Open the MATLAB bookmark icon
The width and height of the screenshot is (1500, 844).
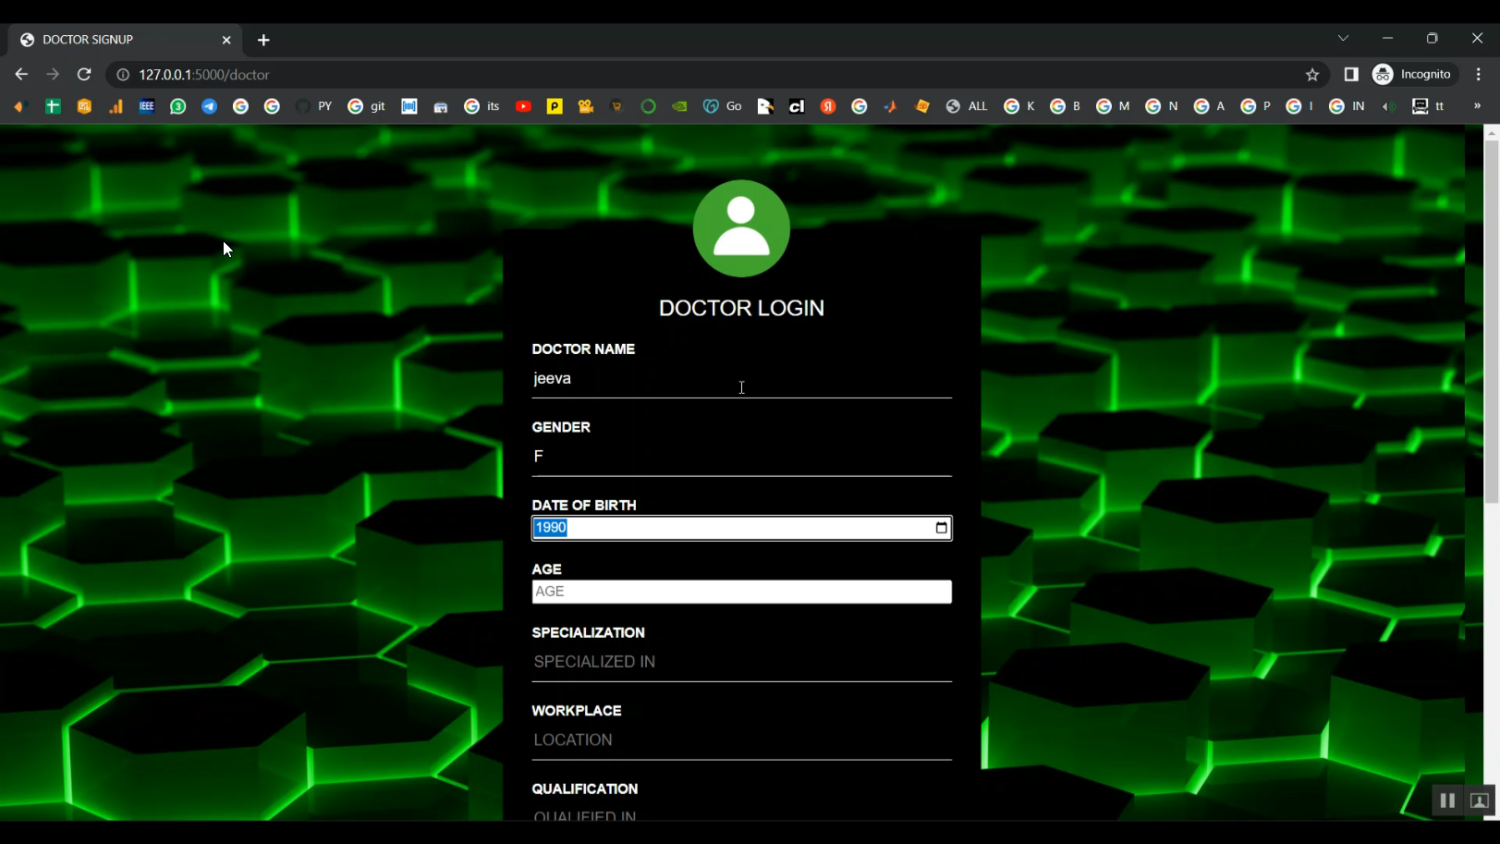tap(890, 106)
